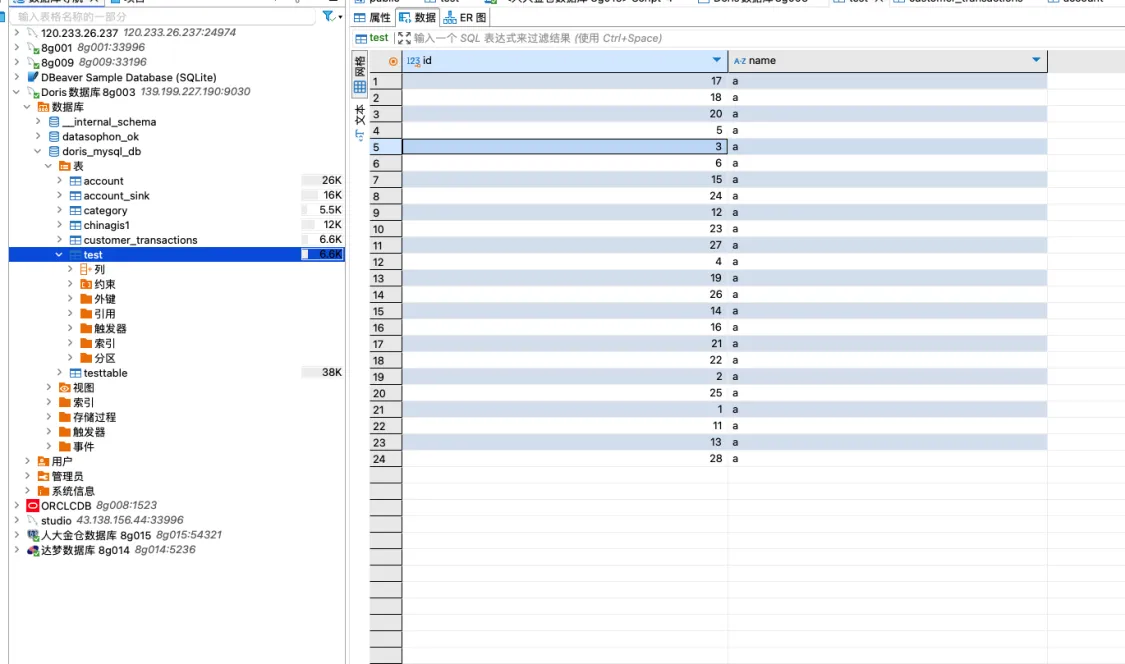This screenshot has height=664, width=1125.
Task: Click the 数据库 folder icon
Action: pos(43,107)
